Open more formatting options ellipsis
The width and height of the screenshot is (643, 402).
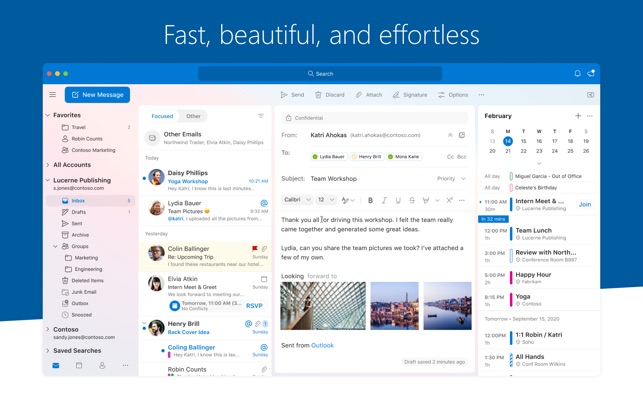[462, 200]
